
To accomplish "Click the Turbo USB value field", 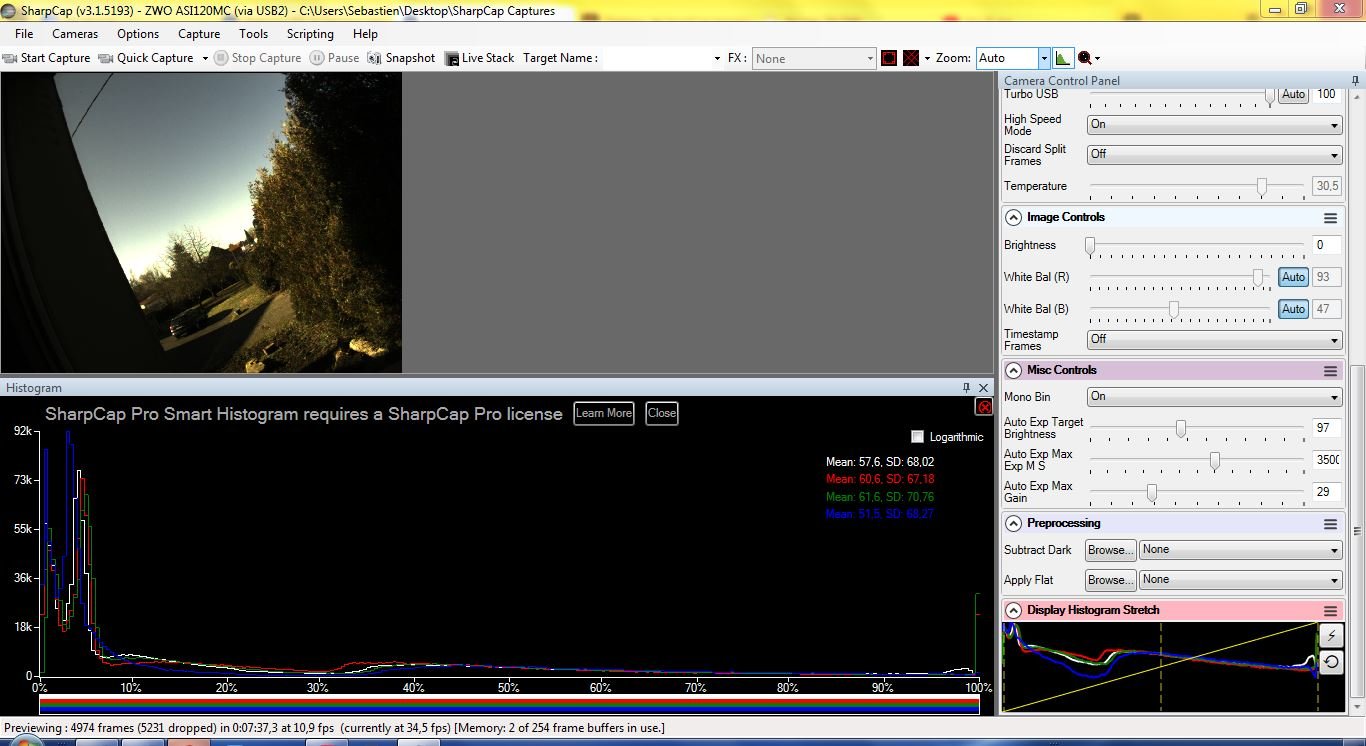I will click(1326, 94).
